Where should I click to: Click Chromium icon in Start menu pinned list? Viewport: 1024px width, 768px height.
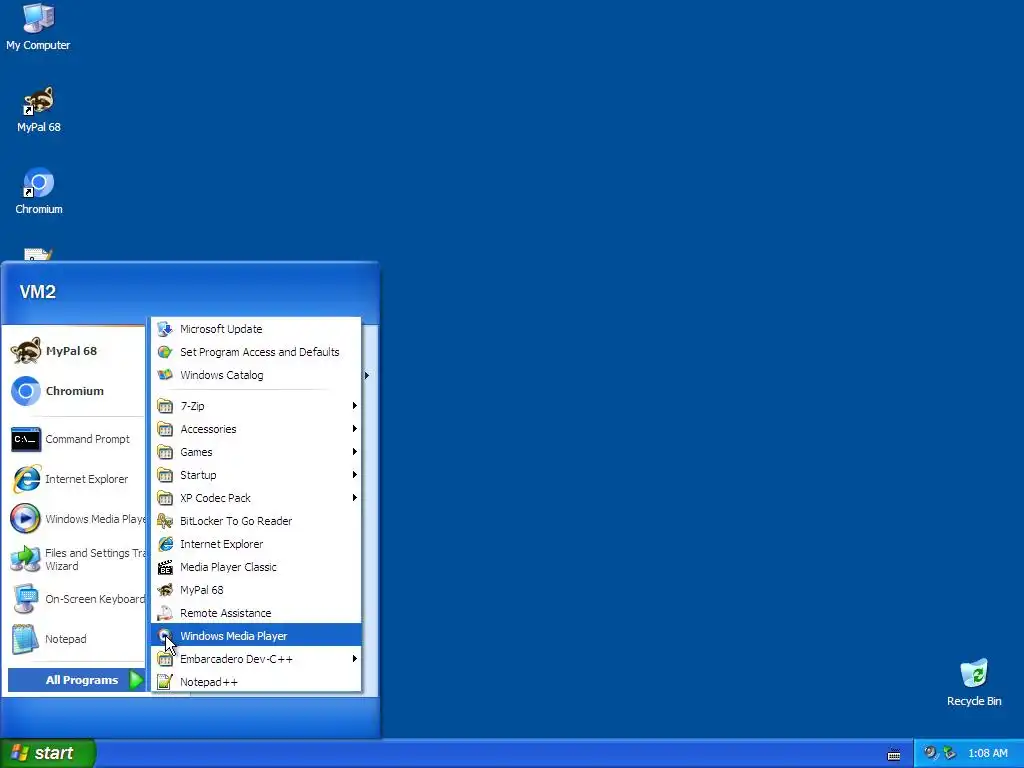[26, 391]
